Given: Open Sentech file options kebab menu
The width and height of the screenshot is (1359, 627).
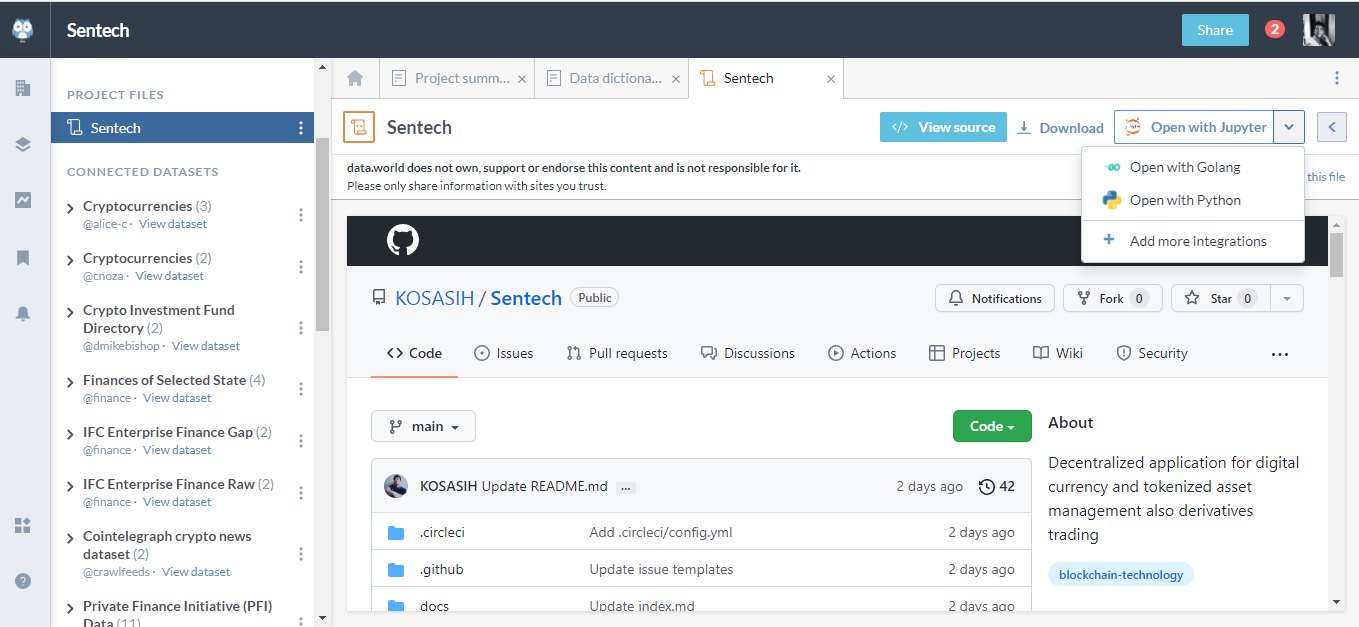Looking at the screenshot, I should click(301, 128).
